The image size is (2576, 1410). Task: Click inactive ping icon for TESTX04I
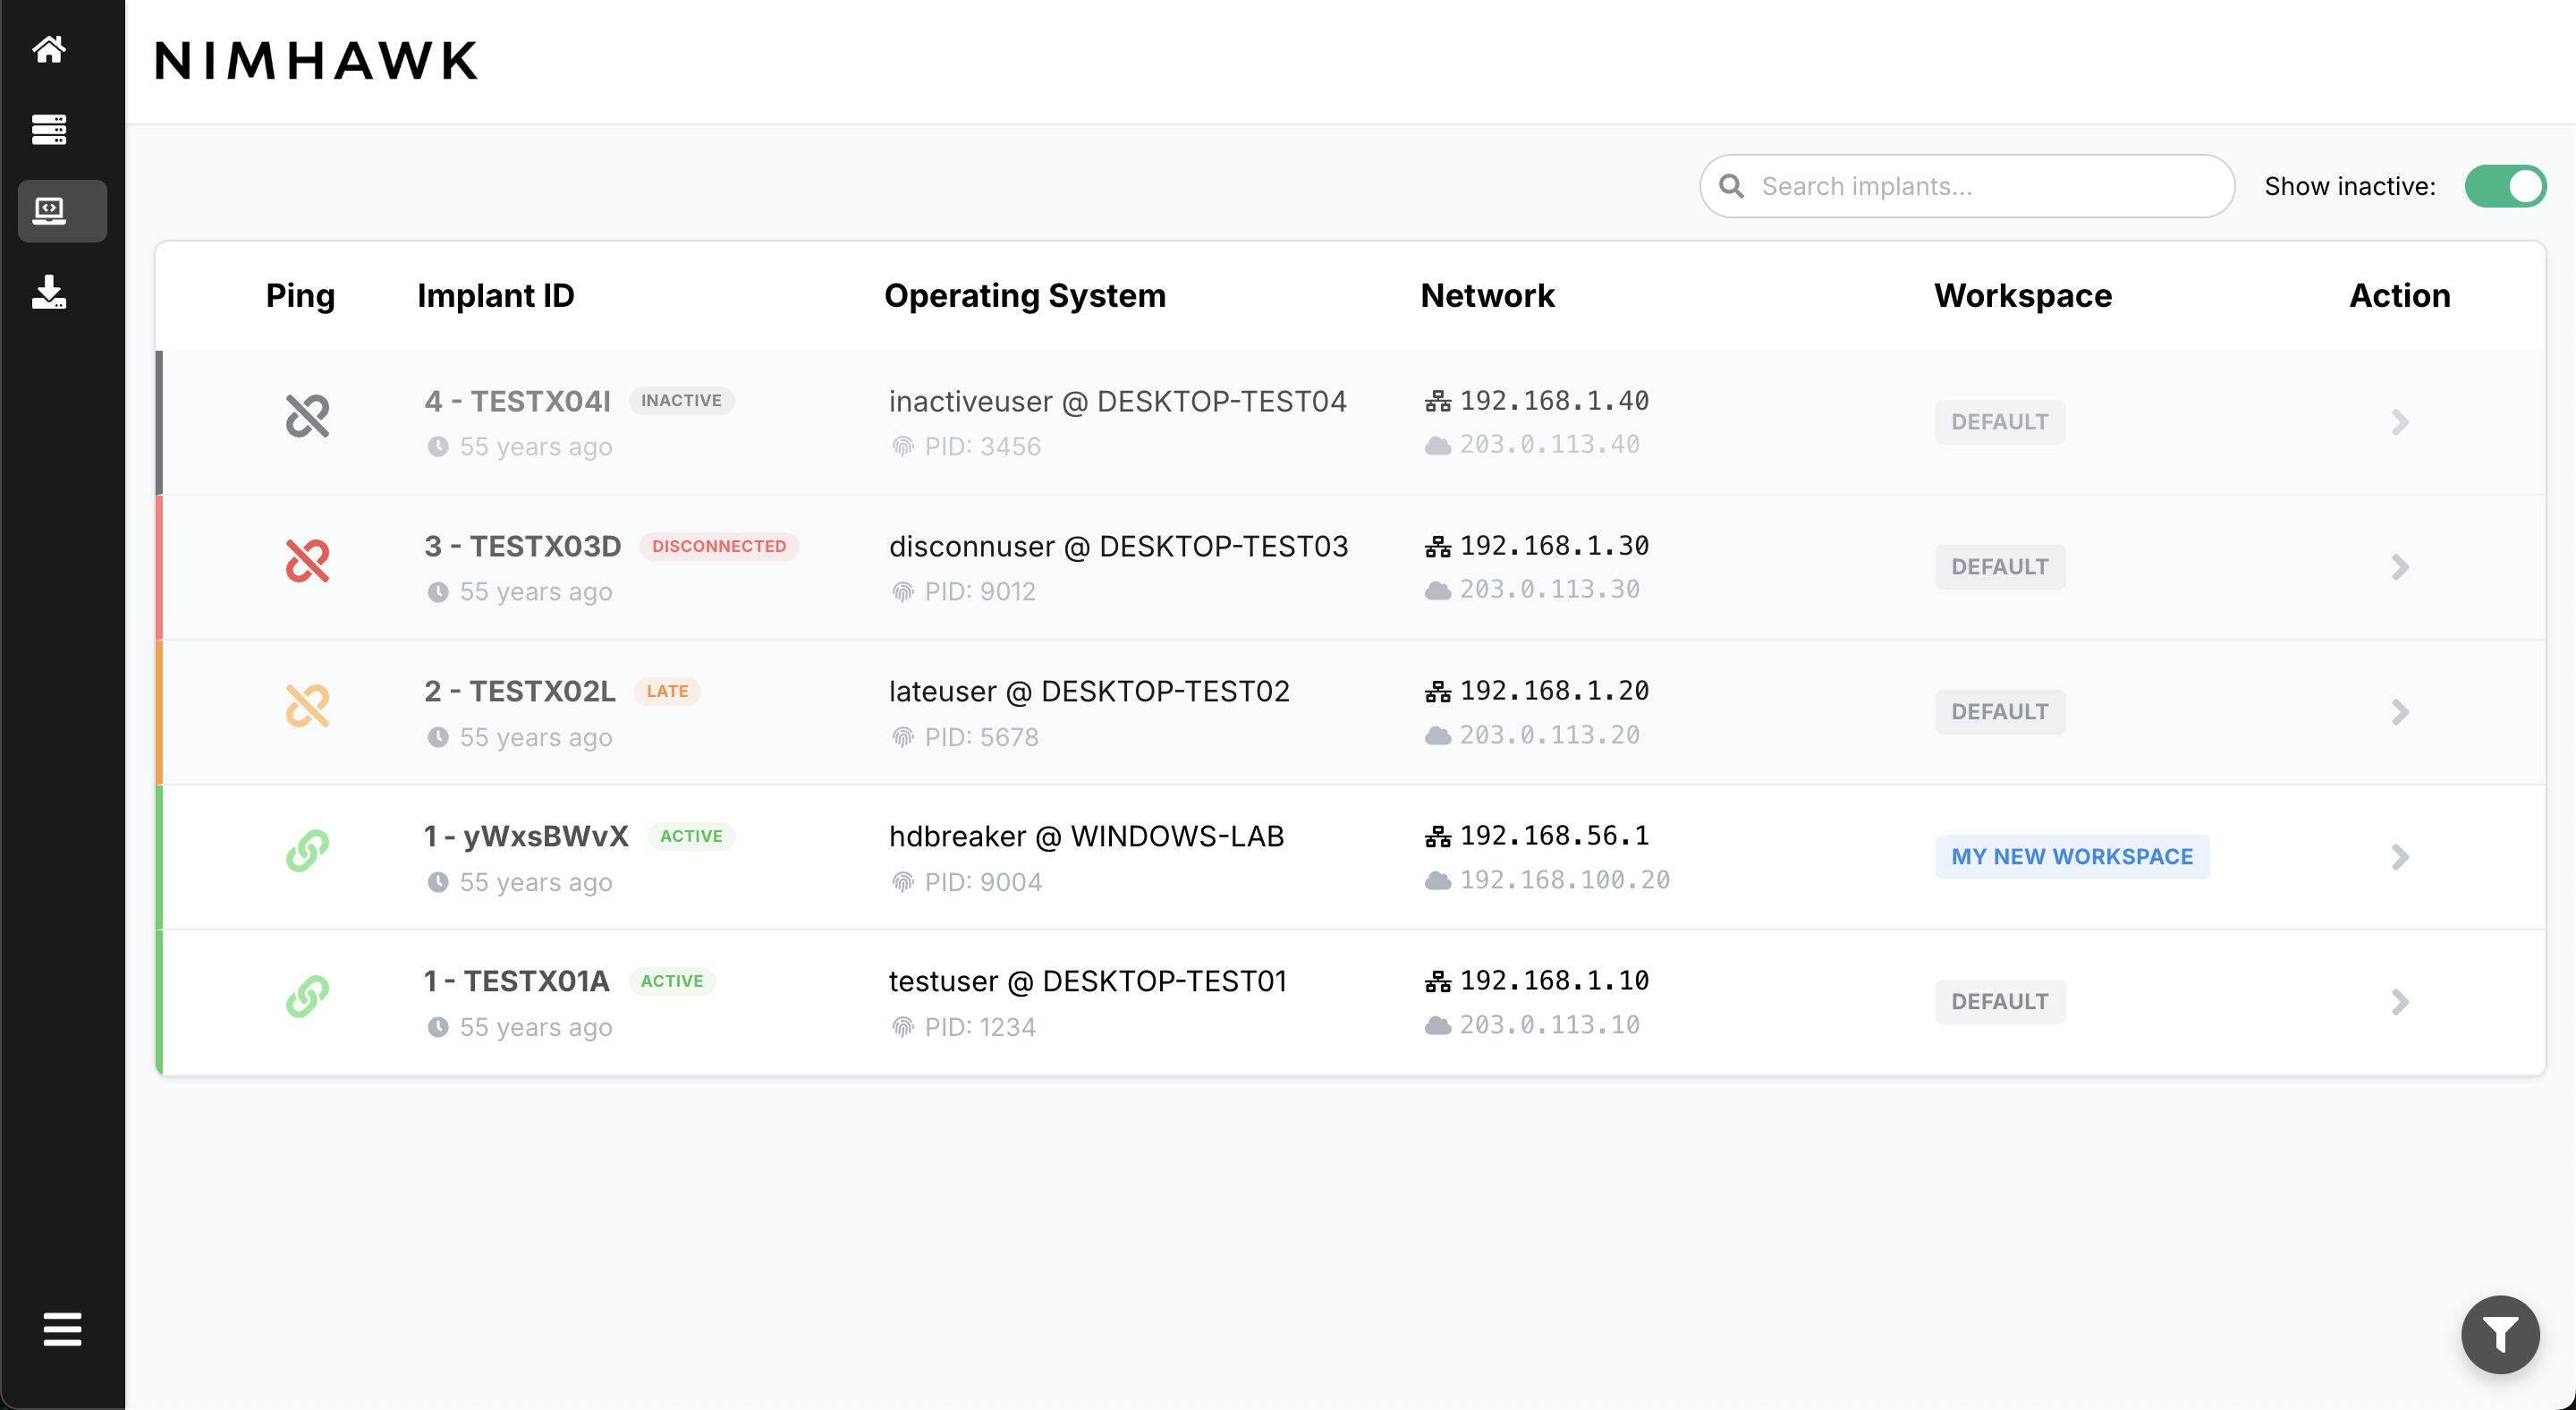[308, 416]
